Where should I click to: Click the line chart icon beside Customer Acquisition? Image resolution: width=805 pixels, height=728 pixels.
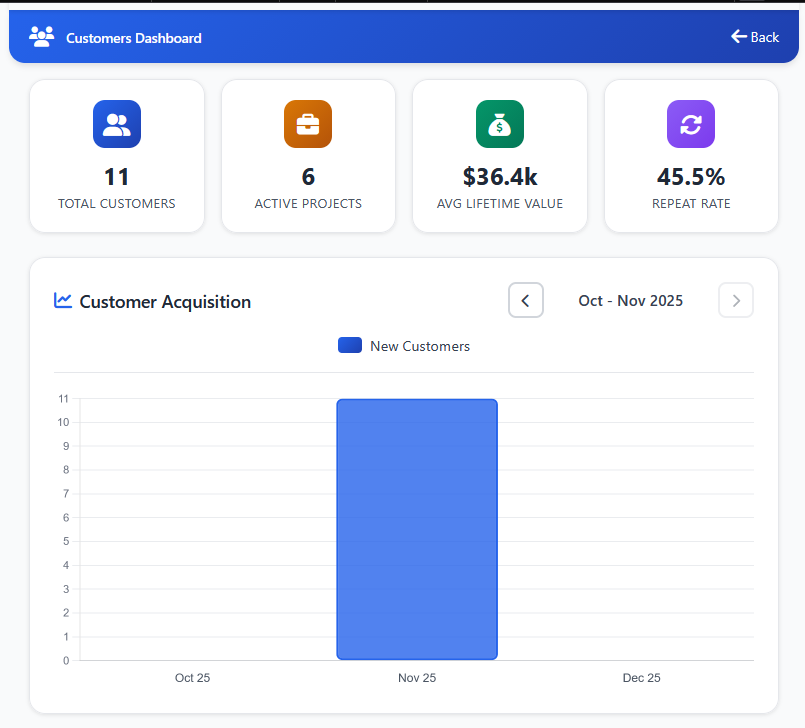61,301
